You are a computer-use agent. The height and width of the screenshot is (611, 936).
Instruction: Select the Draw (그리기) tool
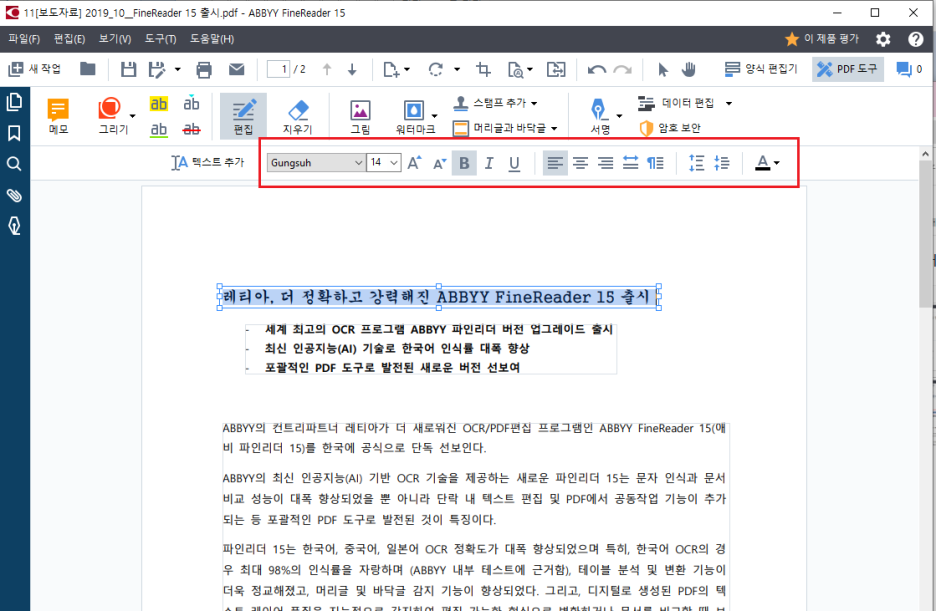pos(113,116)
